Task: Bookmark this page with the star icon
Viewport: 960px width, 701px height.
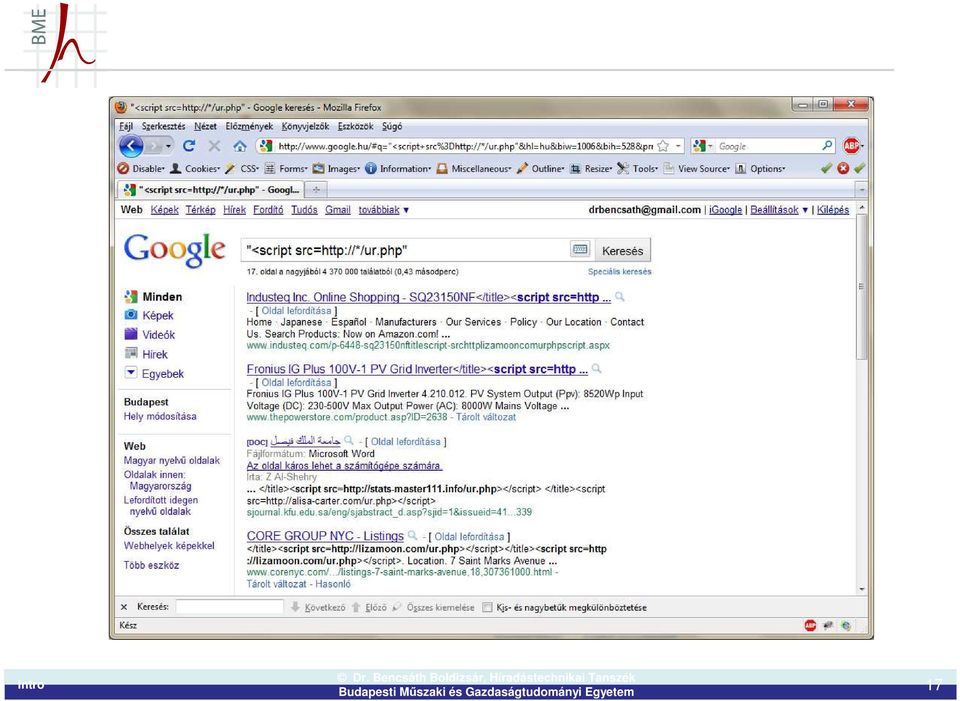Action: [x=663, y=146]
